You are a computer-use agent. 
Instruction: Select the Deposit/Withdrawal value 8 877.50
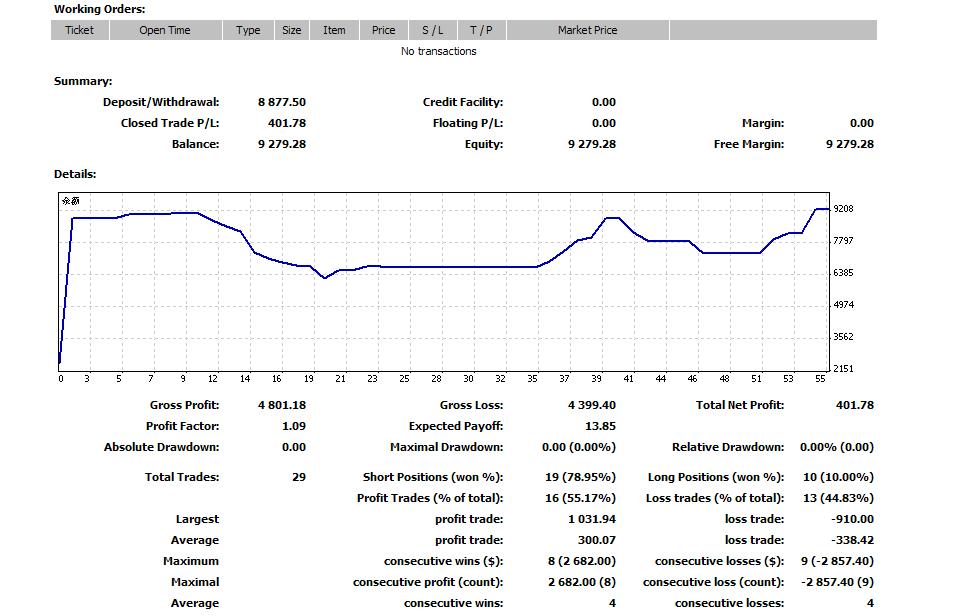pyautogui.click(x=282, y=102)
